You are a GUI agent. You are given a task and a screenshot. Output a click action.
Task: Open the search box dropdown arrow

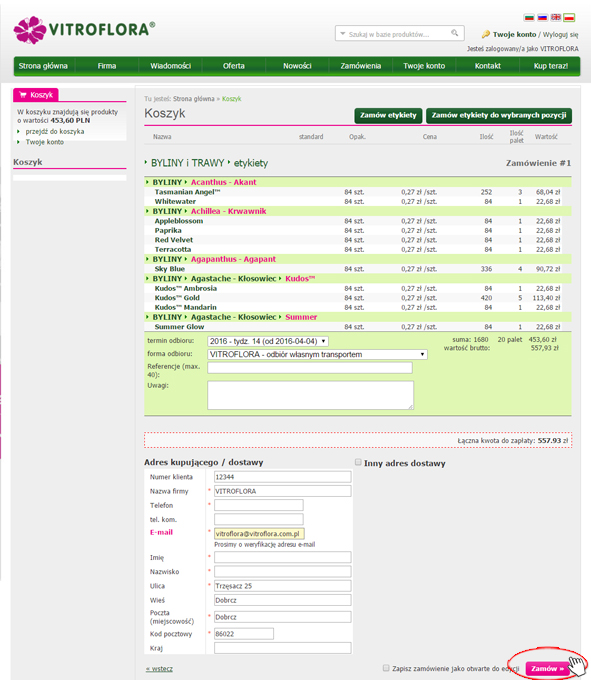click(343, 33)
